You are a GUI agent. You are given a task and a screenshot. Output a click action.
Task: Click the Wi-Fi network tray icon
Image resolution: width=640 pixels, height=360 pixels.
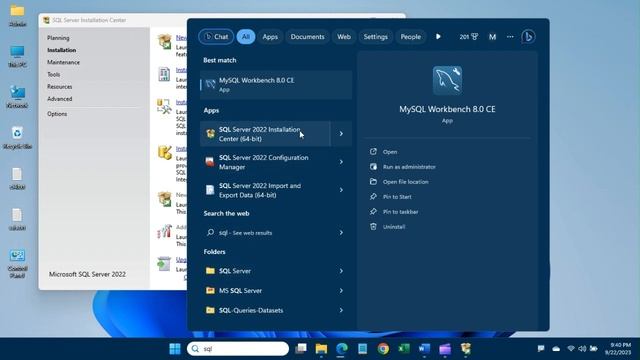pos(571,349)
